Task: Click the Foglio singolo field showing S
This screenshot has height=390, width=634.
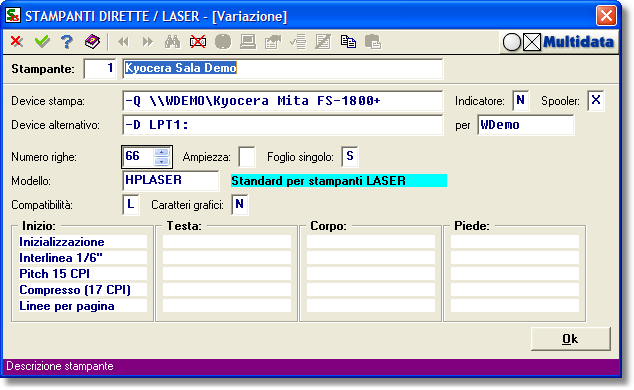Action: pyautogui.click(x=350, y=157)
